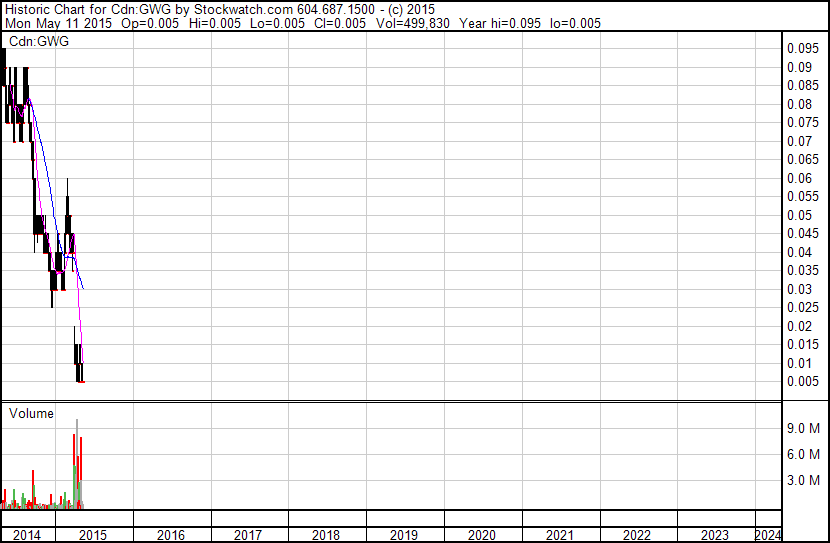Click the 0.02 price axis label
830x543 pixels.
click(x=799, y=327)
